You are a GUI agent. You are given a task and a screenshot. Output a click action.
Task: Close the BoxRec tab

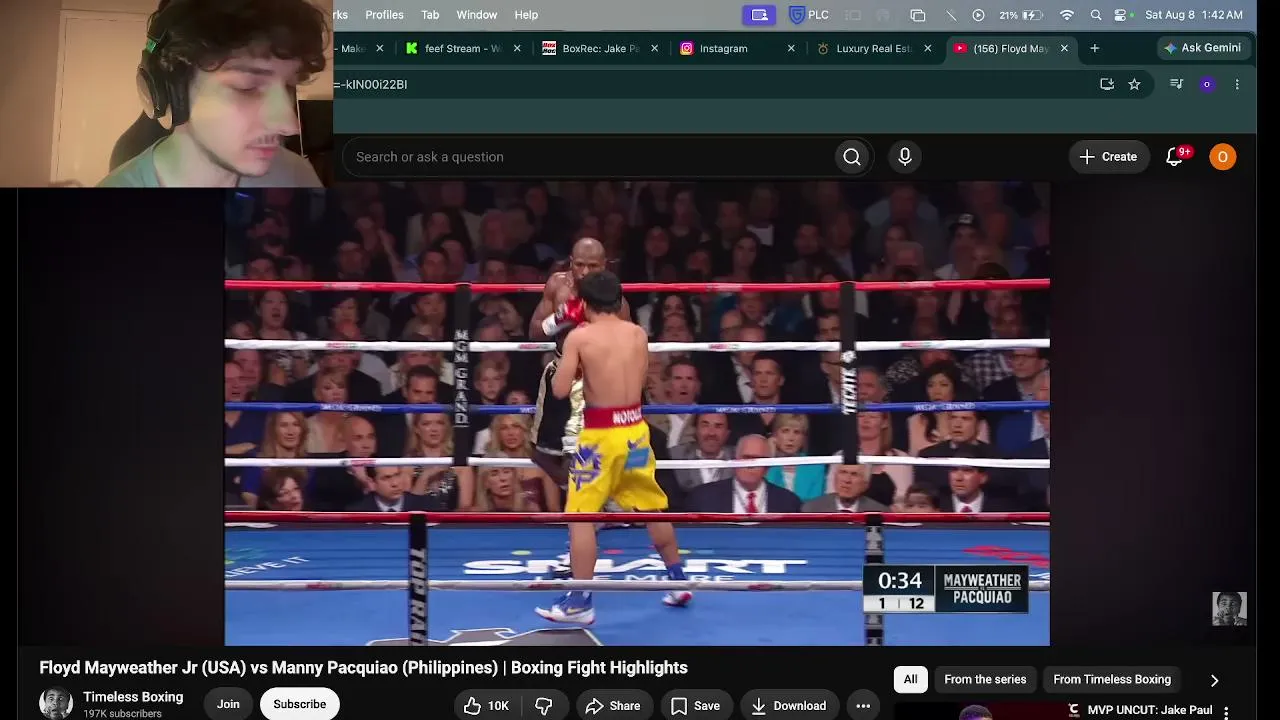click(655, 48)
